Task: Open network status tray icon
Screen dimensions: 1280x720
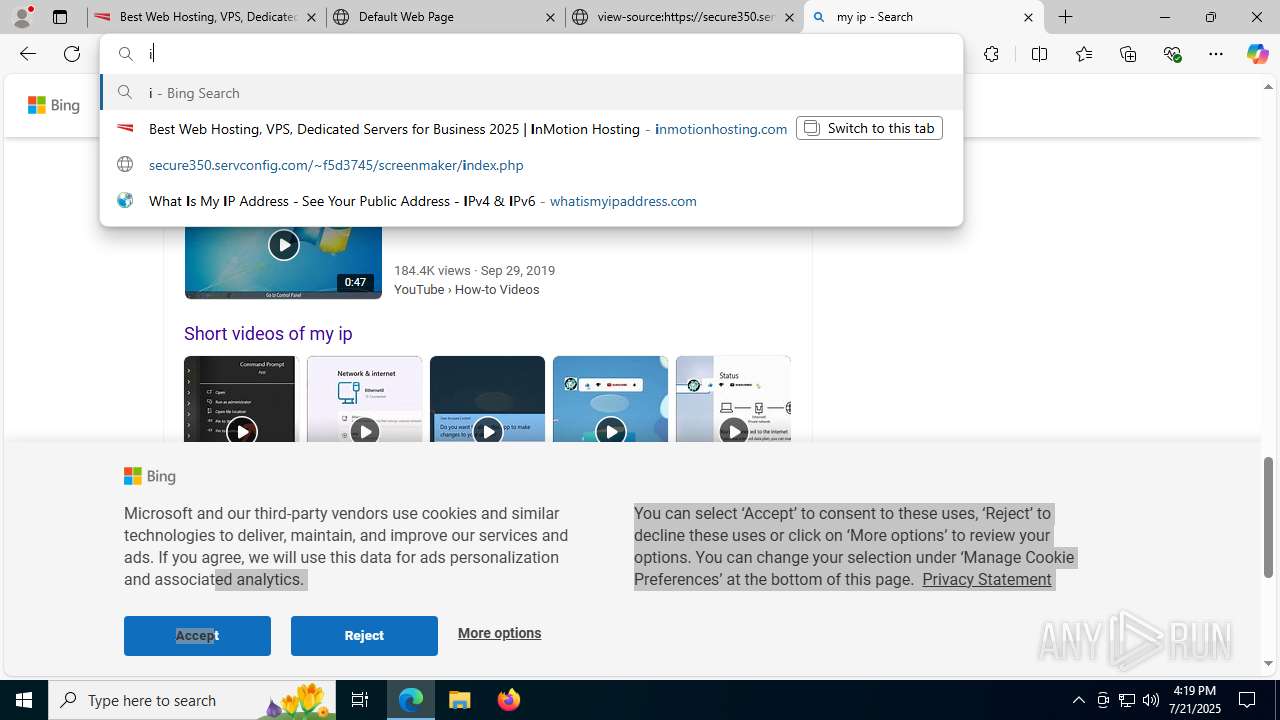Action: 1127,700
